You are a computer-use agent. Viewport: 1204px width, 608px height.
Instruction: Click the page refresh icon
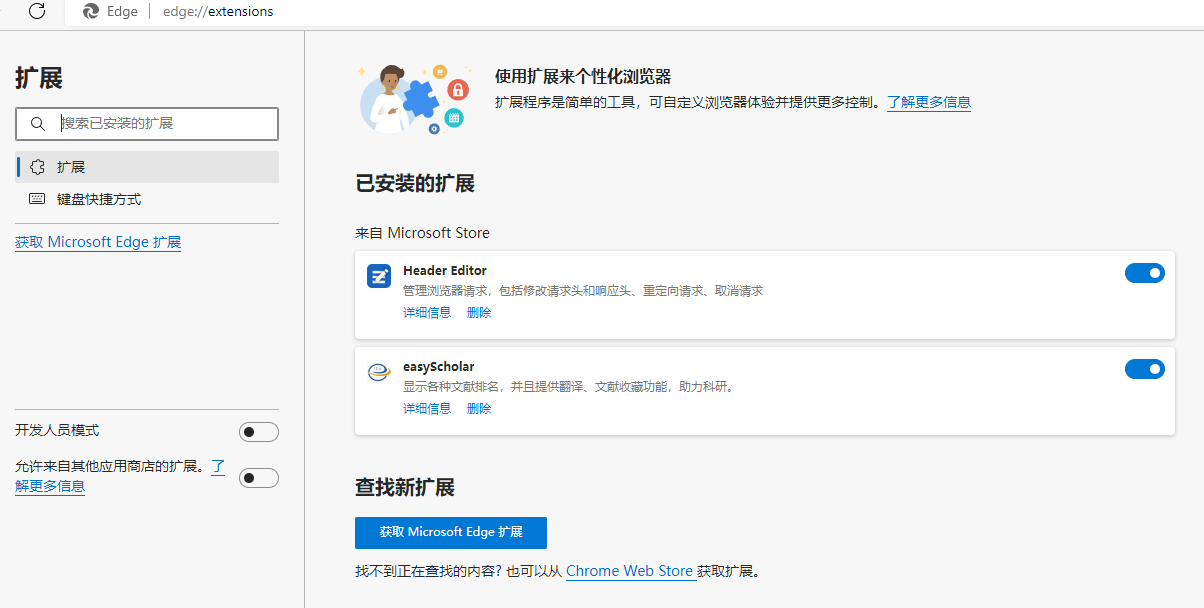[x=37, y=12]
